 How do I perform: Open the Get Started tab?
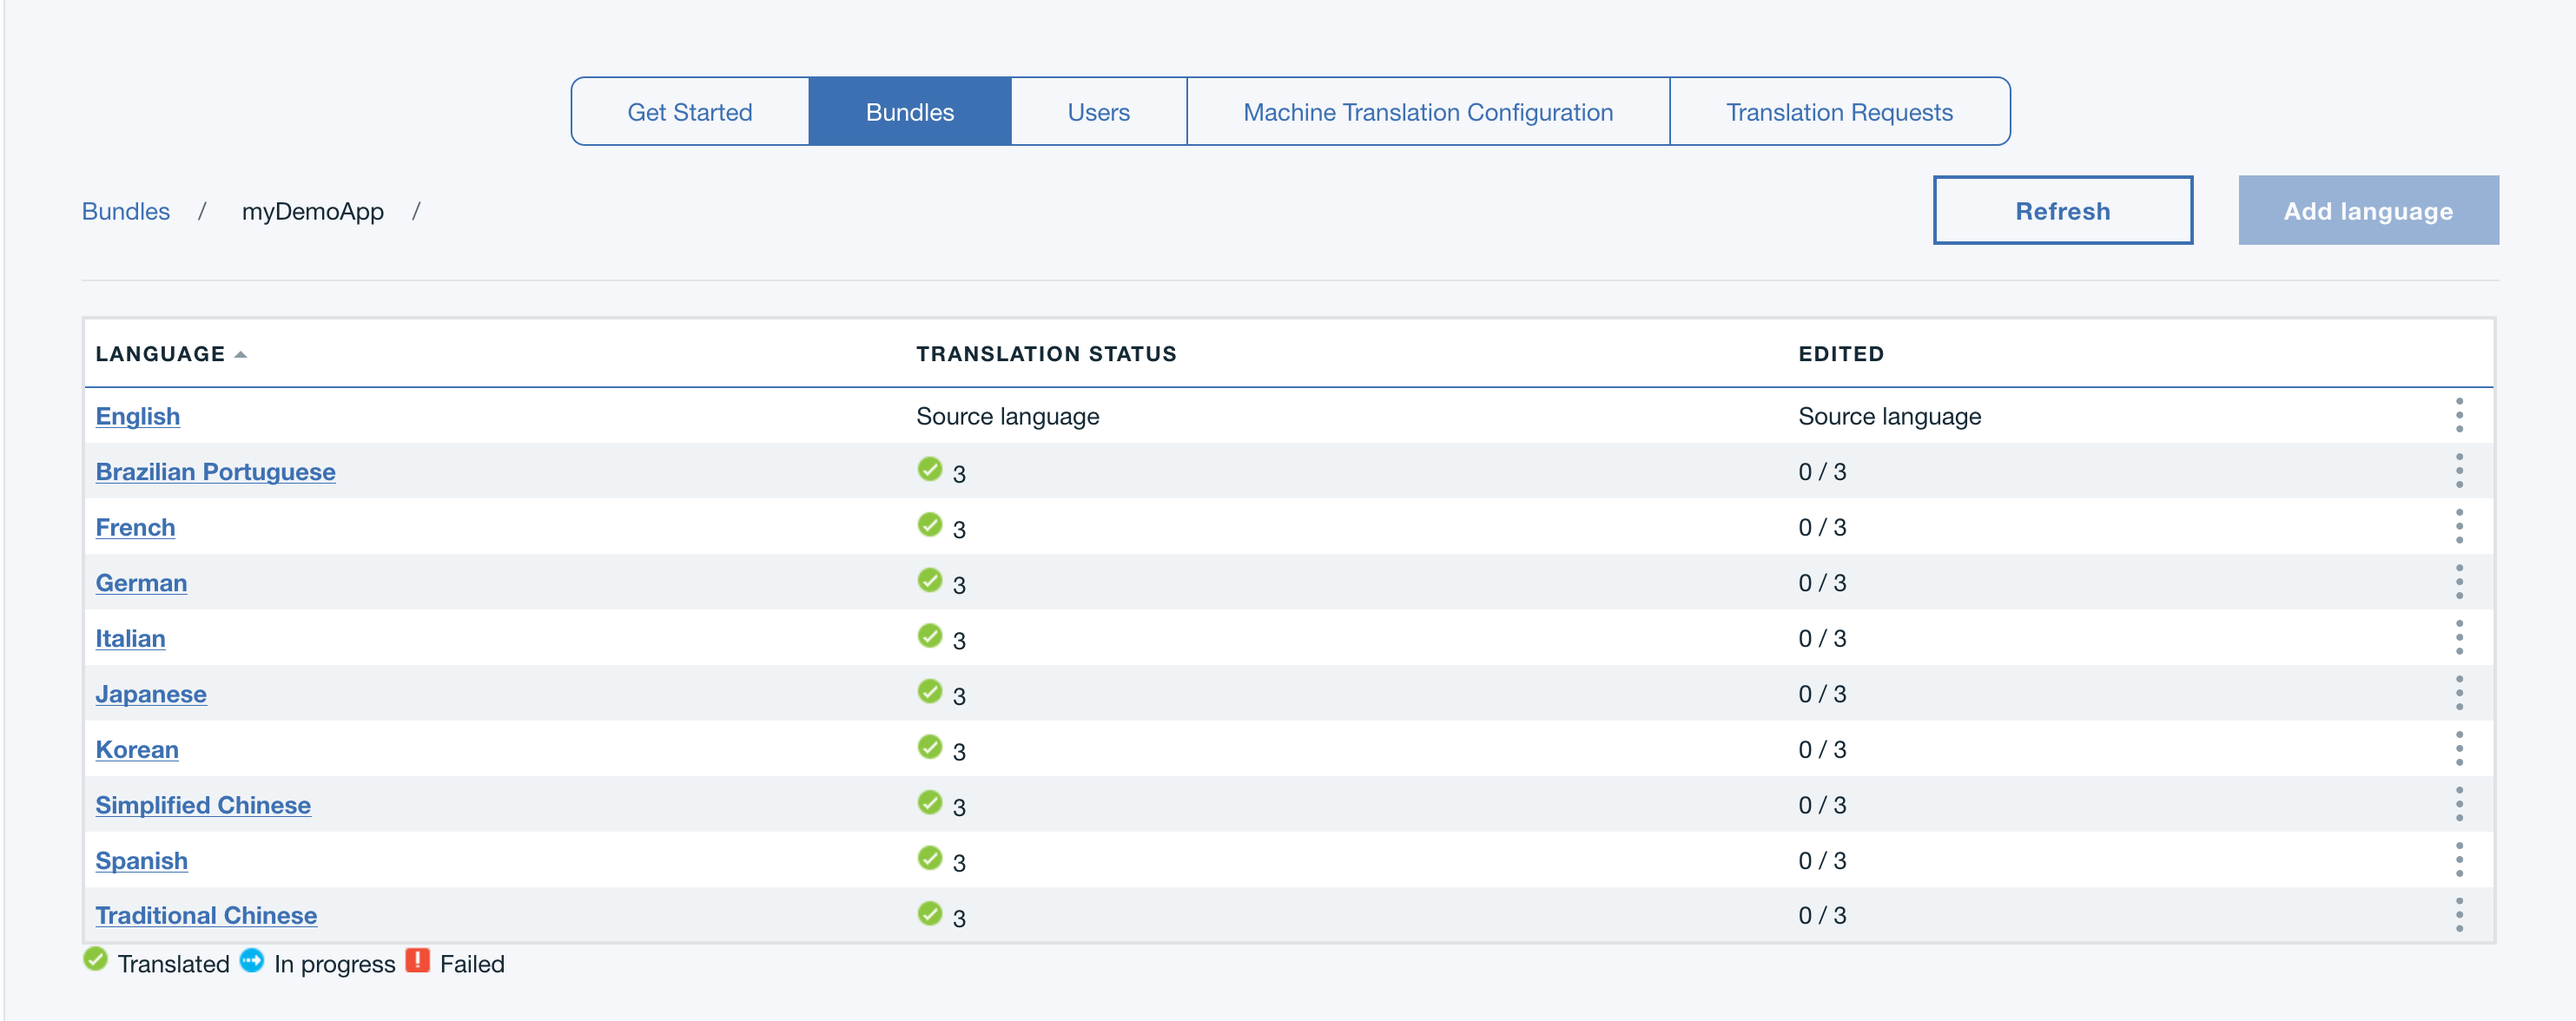(x=690, y=112)
